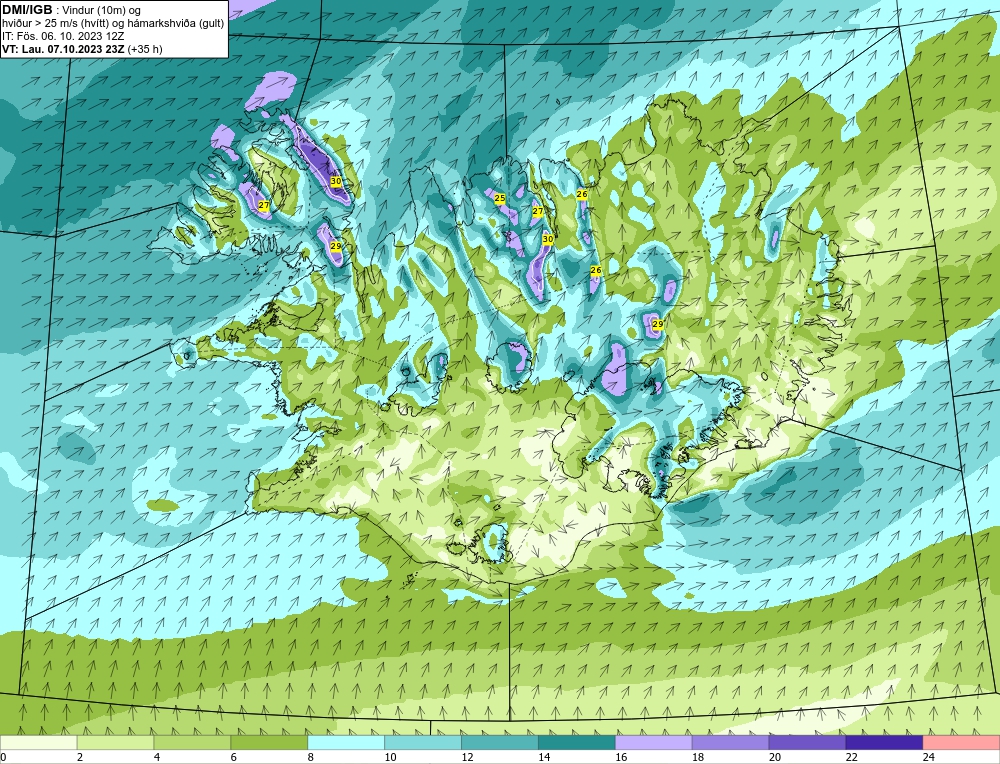Viewport: 1000px width, 764px height.
Task: Click the '29' gust label east of Westfjords
Action: (336, 246)
